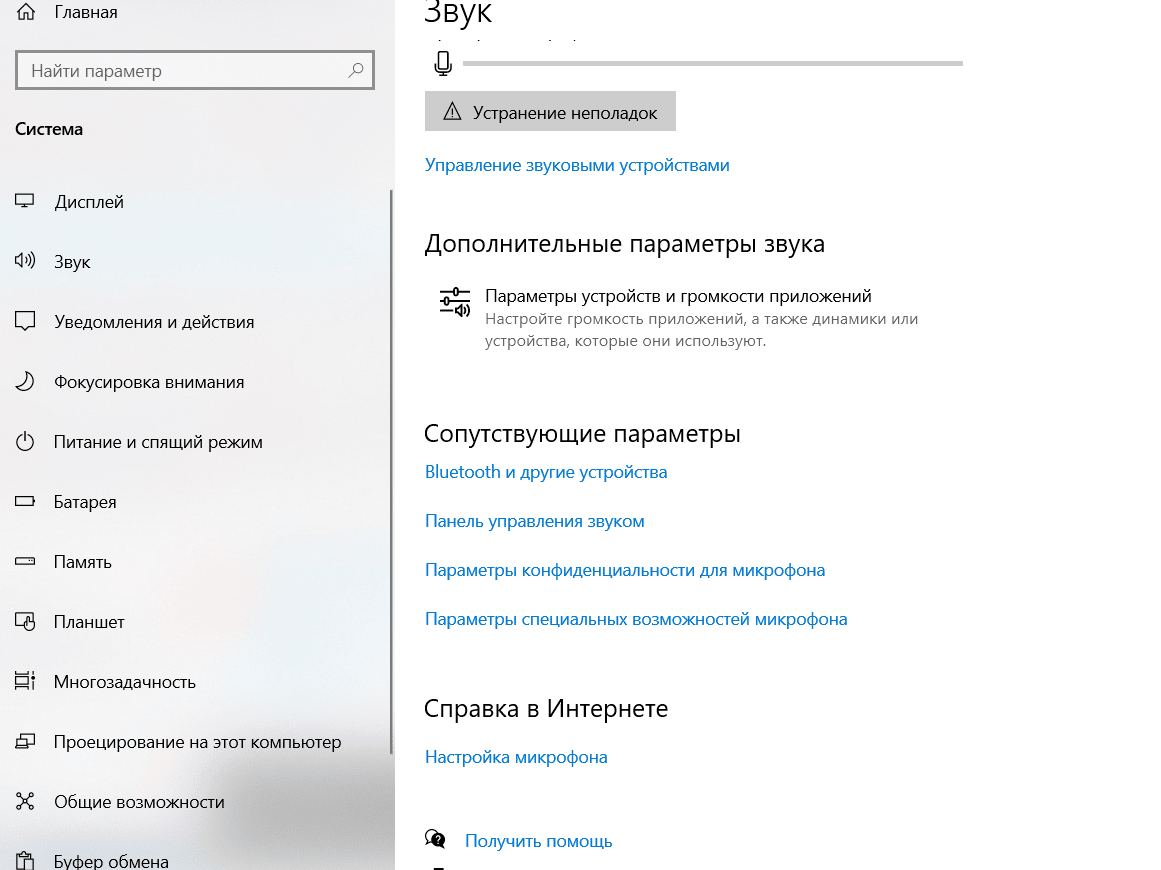1161x870 pixels.
Task: Select Батарея in sidebar
Action: pyautogui.click(x=85, y=501)
